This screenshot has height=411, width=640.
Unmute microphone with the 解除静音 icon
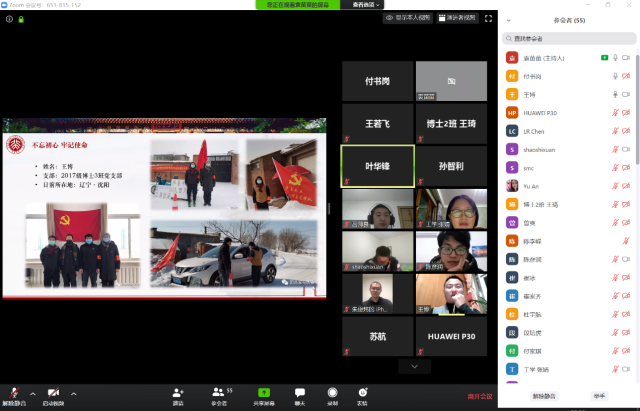pyautogui.click(x=12, y=393)
